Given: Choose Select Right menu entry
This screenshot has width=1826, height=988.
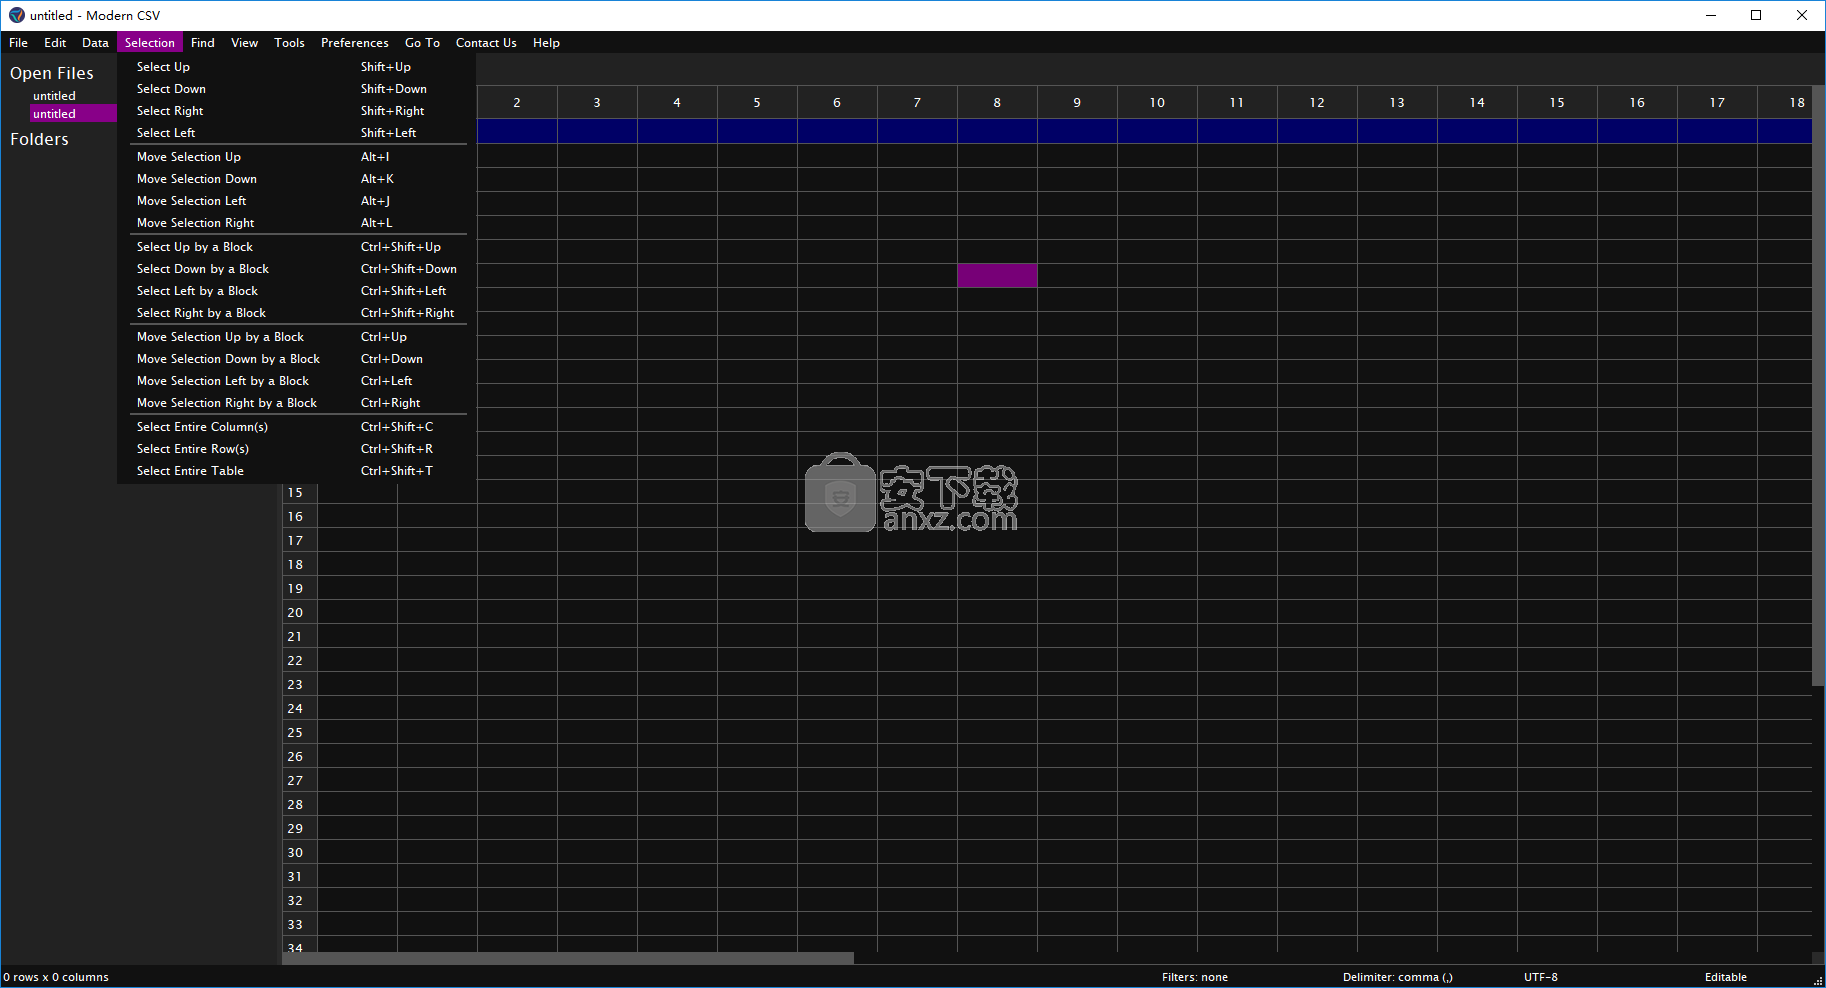Looking at the screenshot, I should click(x=298, y=111).
